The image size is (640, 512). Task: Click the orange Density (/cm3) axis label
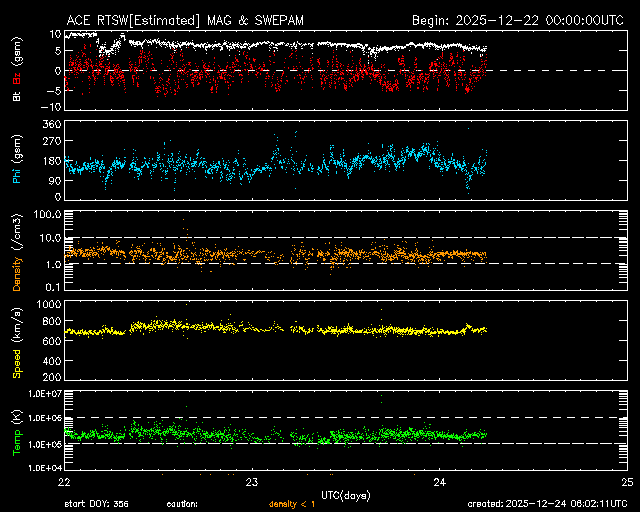click(x=17, y=254)
